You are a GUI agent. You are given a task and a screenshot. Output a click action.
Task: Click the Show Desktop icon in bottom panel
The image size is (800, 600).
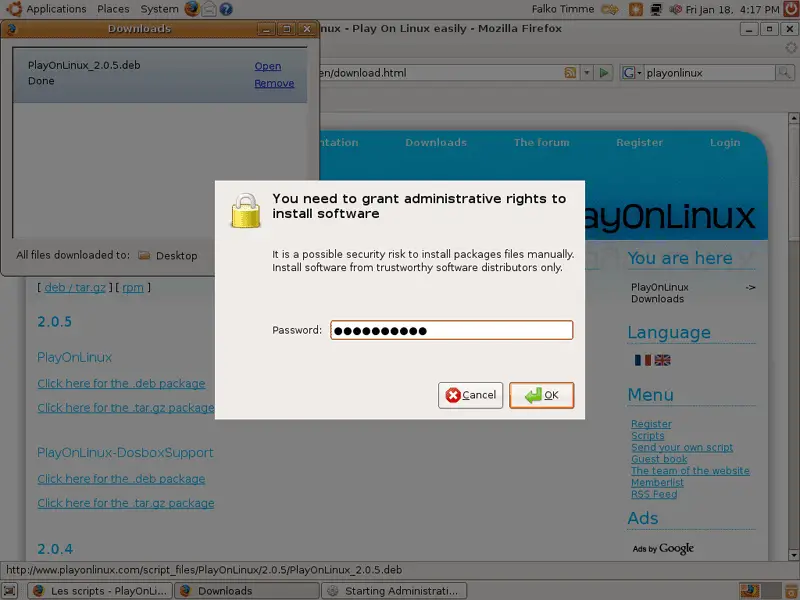10,591
